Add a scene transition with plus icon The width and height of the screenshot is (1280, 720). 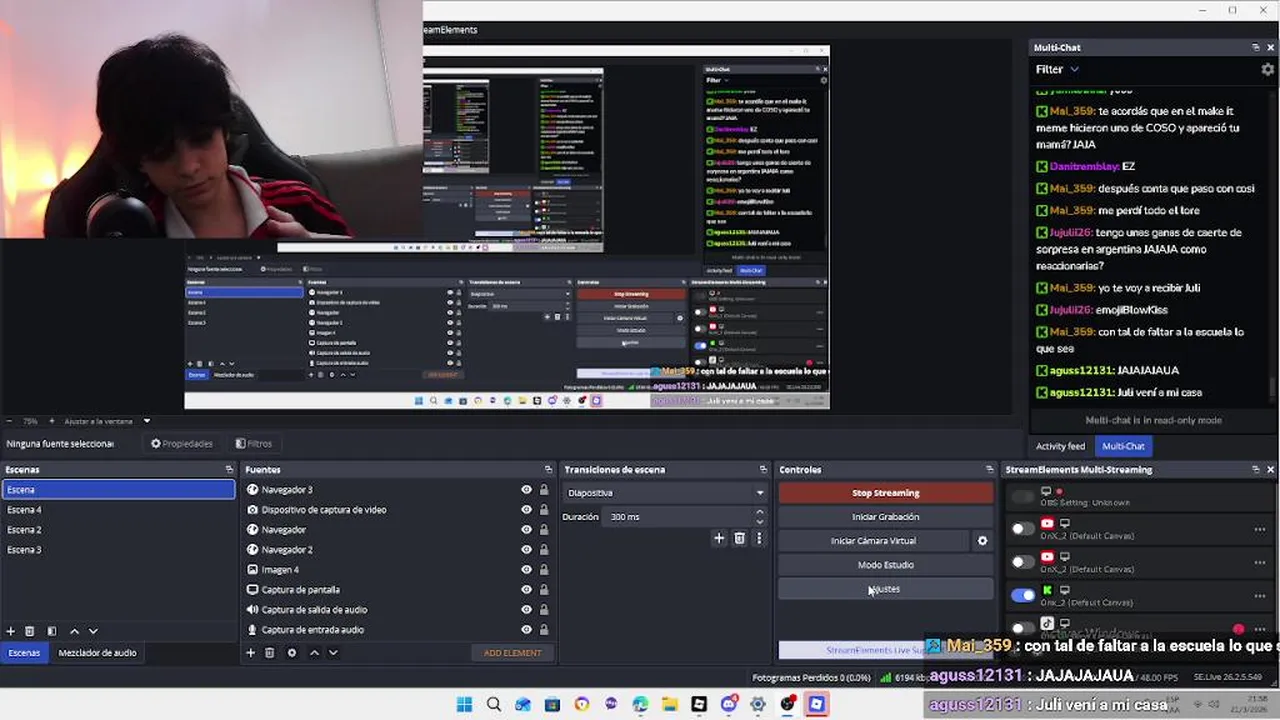[x=719, y=538]
